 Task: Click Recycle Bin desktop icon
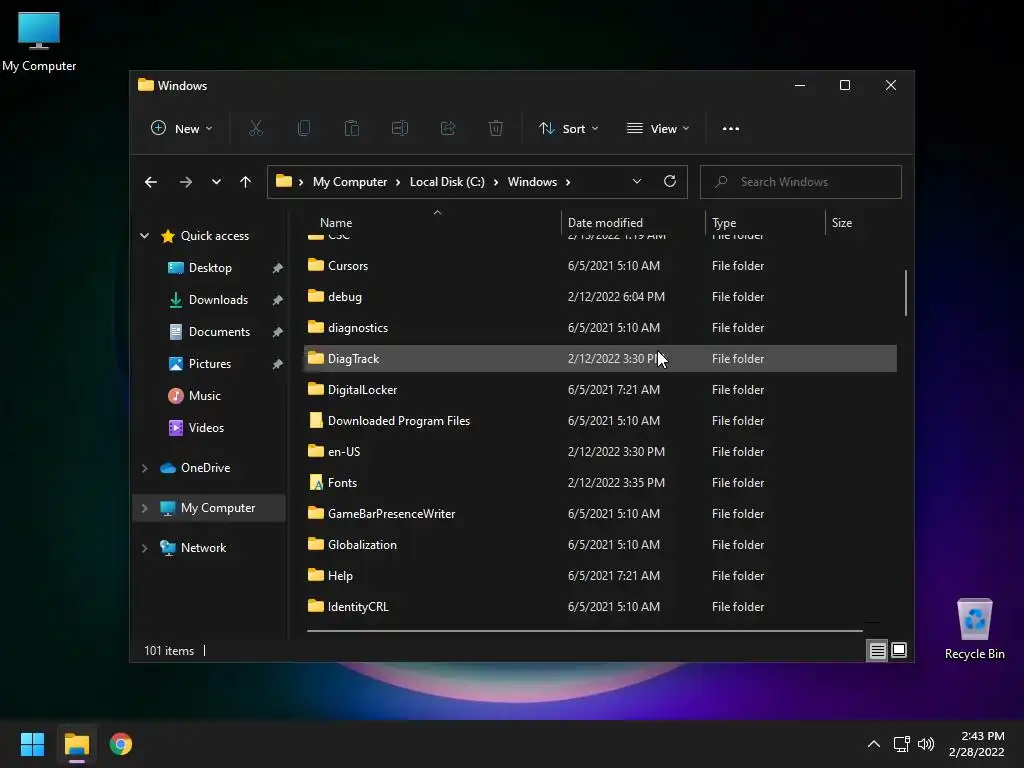tap(974, 629)
